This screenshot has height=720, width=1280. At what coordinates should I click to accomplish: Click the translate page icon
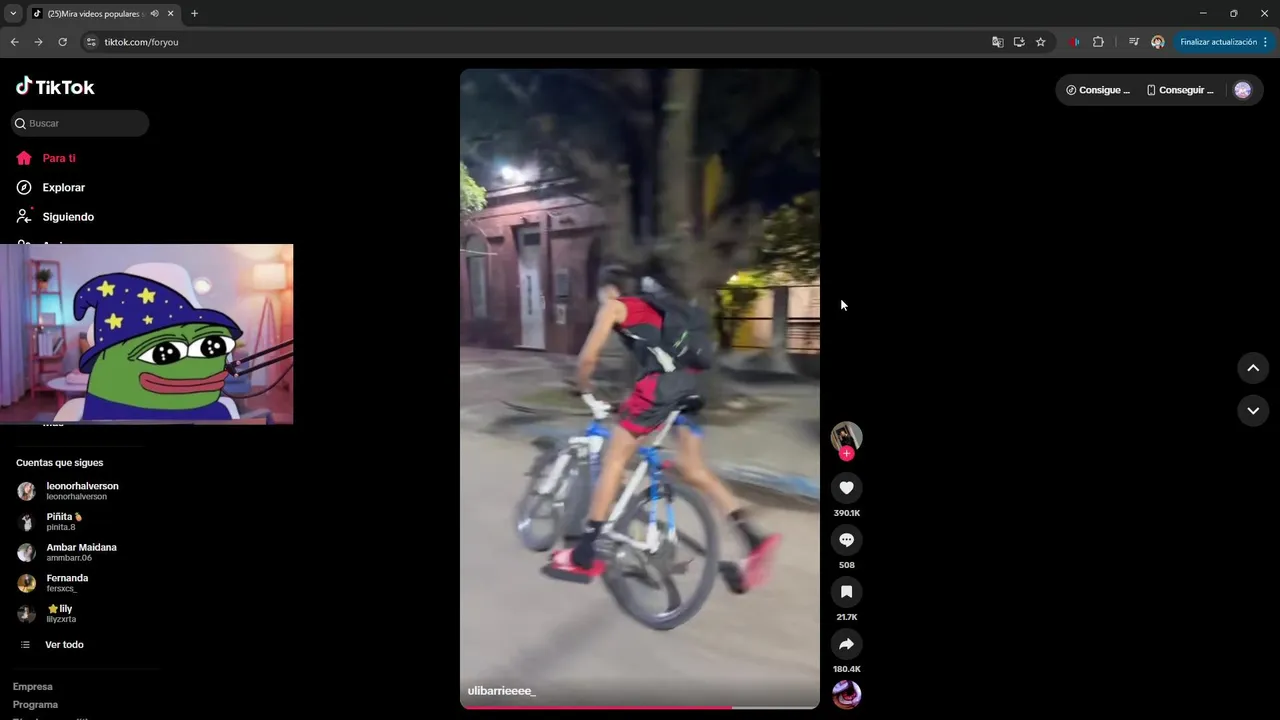click(x=997, y=42)
